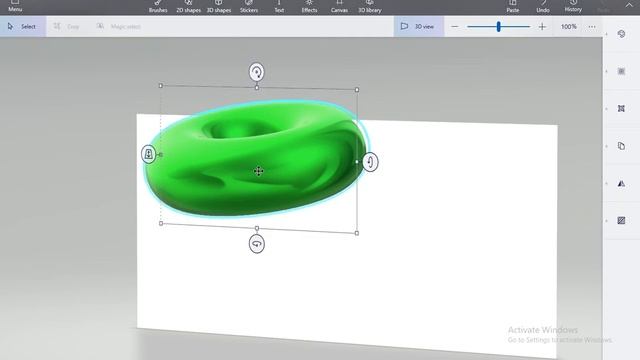Expand sidebar section beside Flip icon

pyautogui.click(x=607, y=184)
